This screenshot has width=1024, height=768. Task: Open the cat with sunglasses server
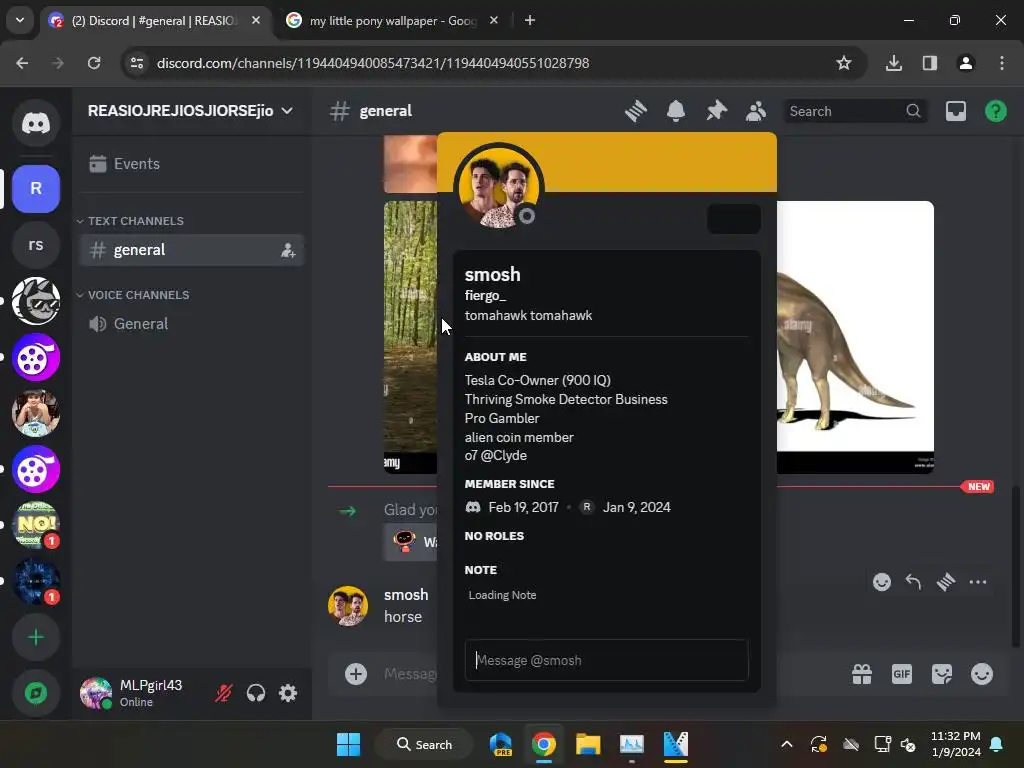pos(36,301)
